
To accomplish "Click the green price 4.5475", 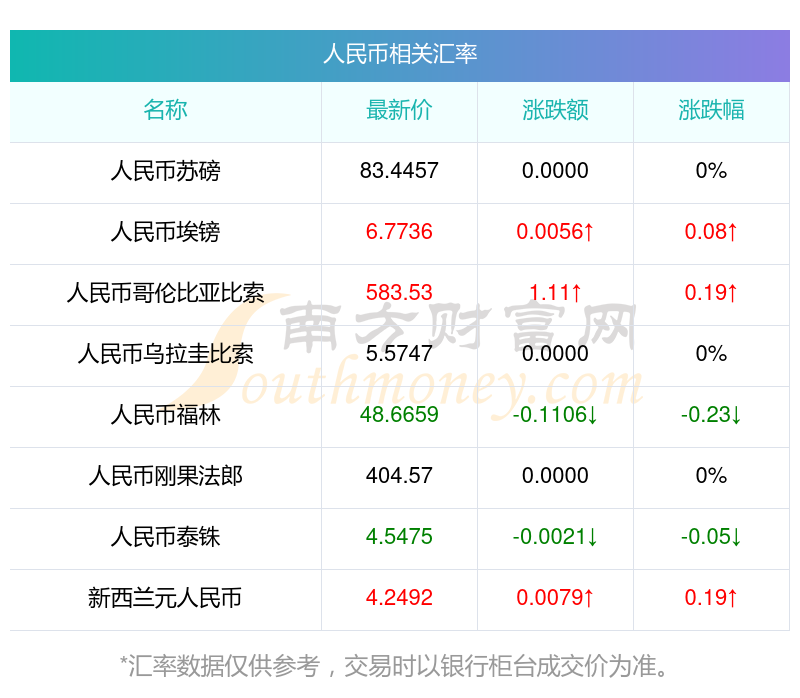I will (399, 537).
